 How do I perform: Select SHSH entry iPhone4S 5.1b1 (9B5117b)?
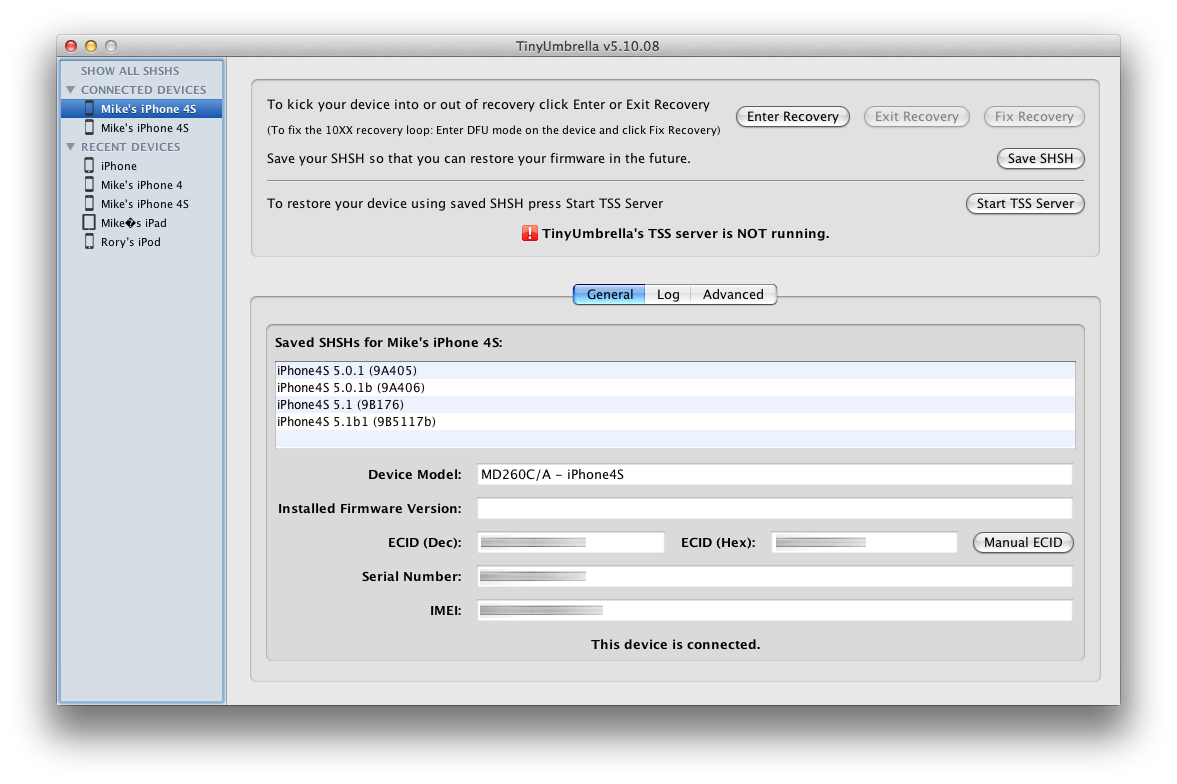click(x=675, y=422)
